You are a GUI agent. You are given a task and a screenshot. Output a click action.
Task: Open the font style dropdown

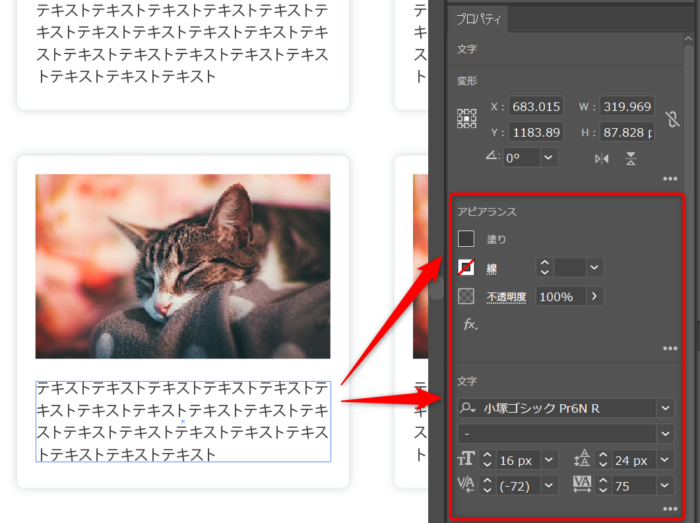(x=666, y=433)
